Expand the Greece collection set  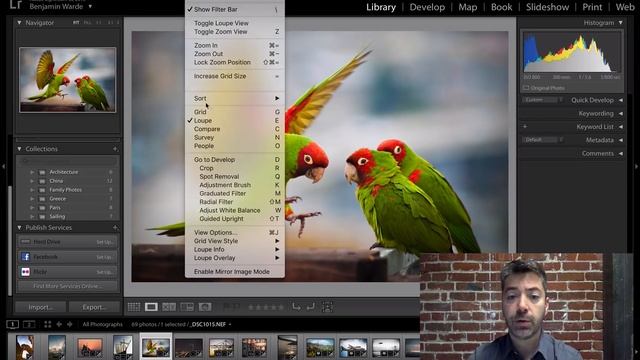(32, 199)
